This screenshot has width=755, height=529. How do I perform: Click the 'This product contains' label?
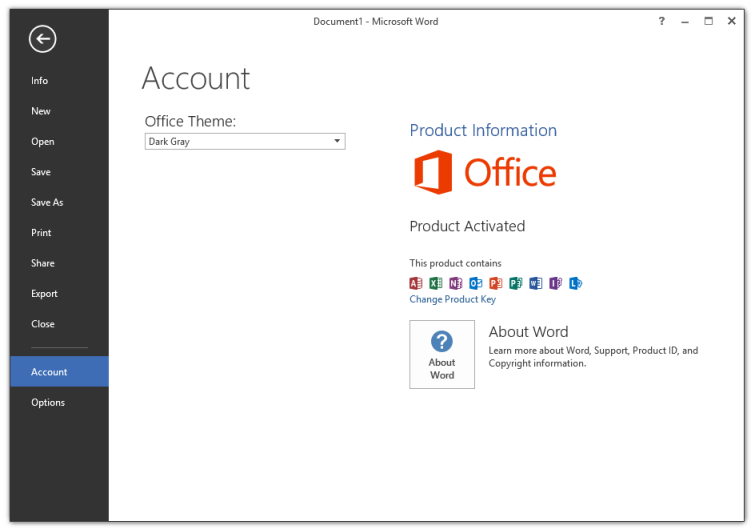(x=456, y=263)
